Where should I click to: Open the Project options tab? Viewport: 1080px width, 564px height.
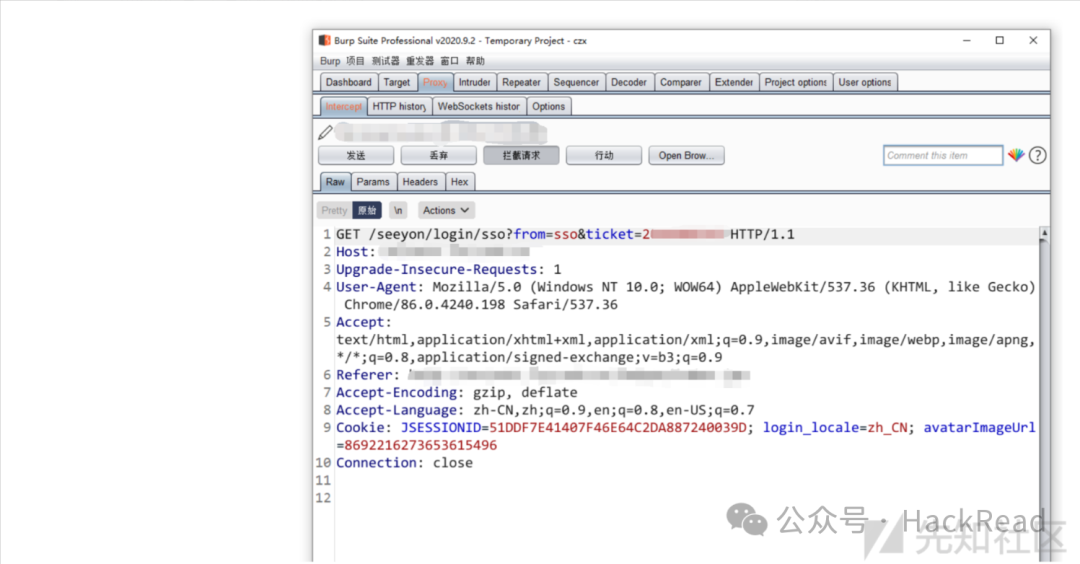[x=796, y=82]
